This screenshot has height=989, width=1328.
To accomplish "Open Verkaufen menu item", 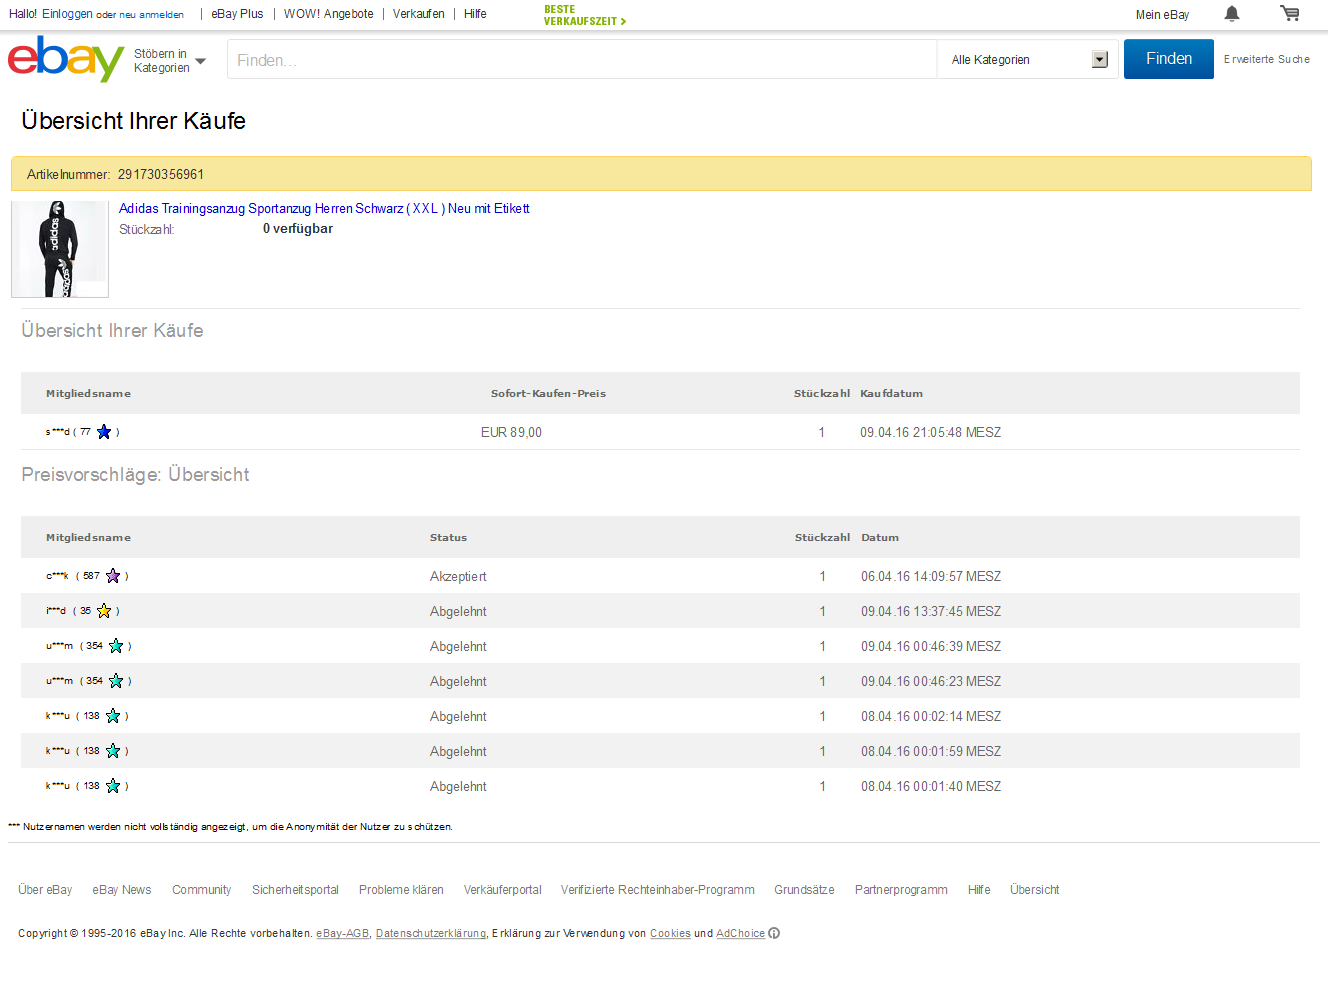I will 418,14.
